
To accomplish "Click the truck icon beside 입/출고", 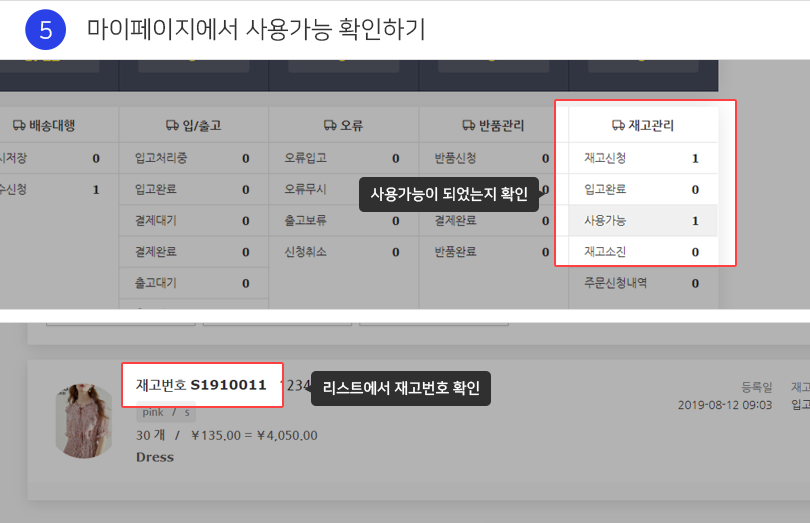I will 172,126.
